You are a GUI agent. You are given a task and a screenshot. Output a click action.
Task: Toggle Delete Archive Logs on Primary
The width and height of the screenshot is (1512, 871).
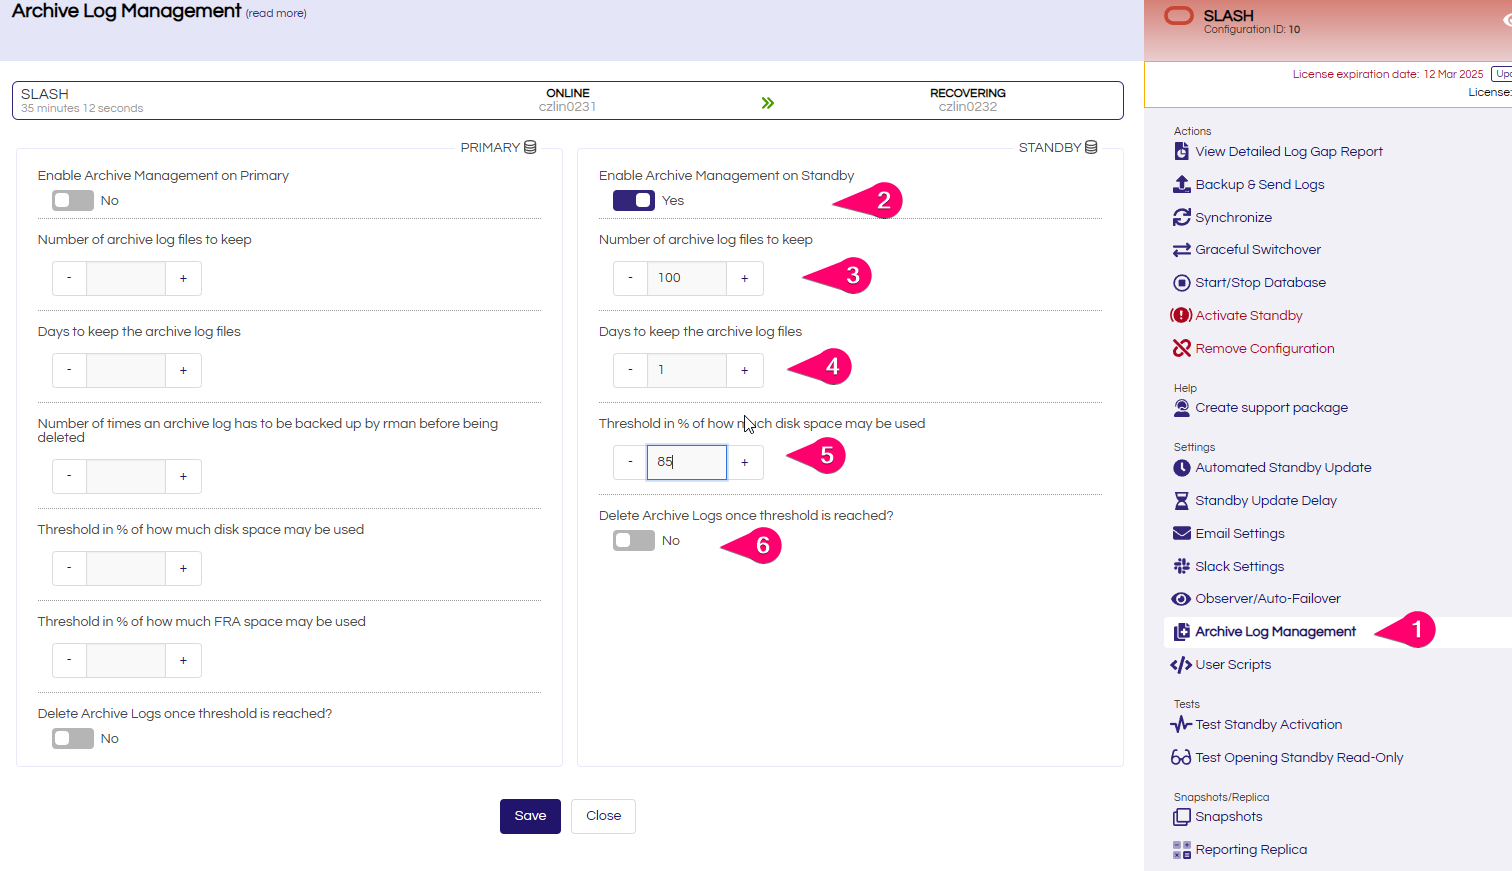[x=73, y=738]
